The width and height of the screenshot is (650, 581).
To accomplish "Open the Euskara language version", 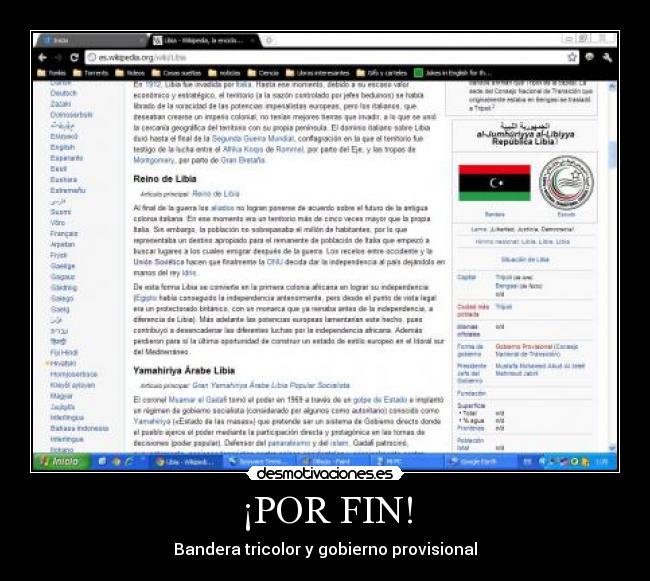I will click(x=63, y=179).
